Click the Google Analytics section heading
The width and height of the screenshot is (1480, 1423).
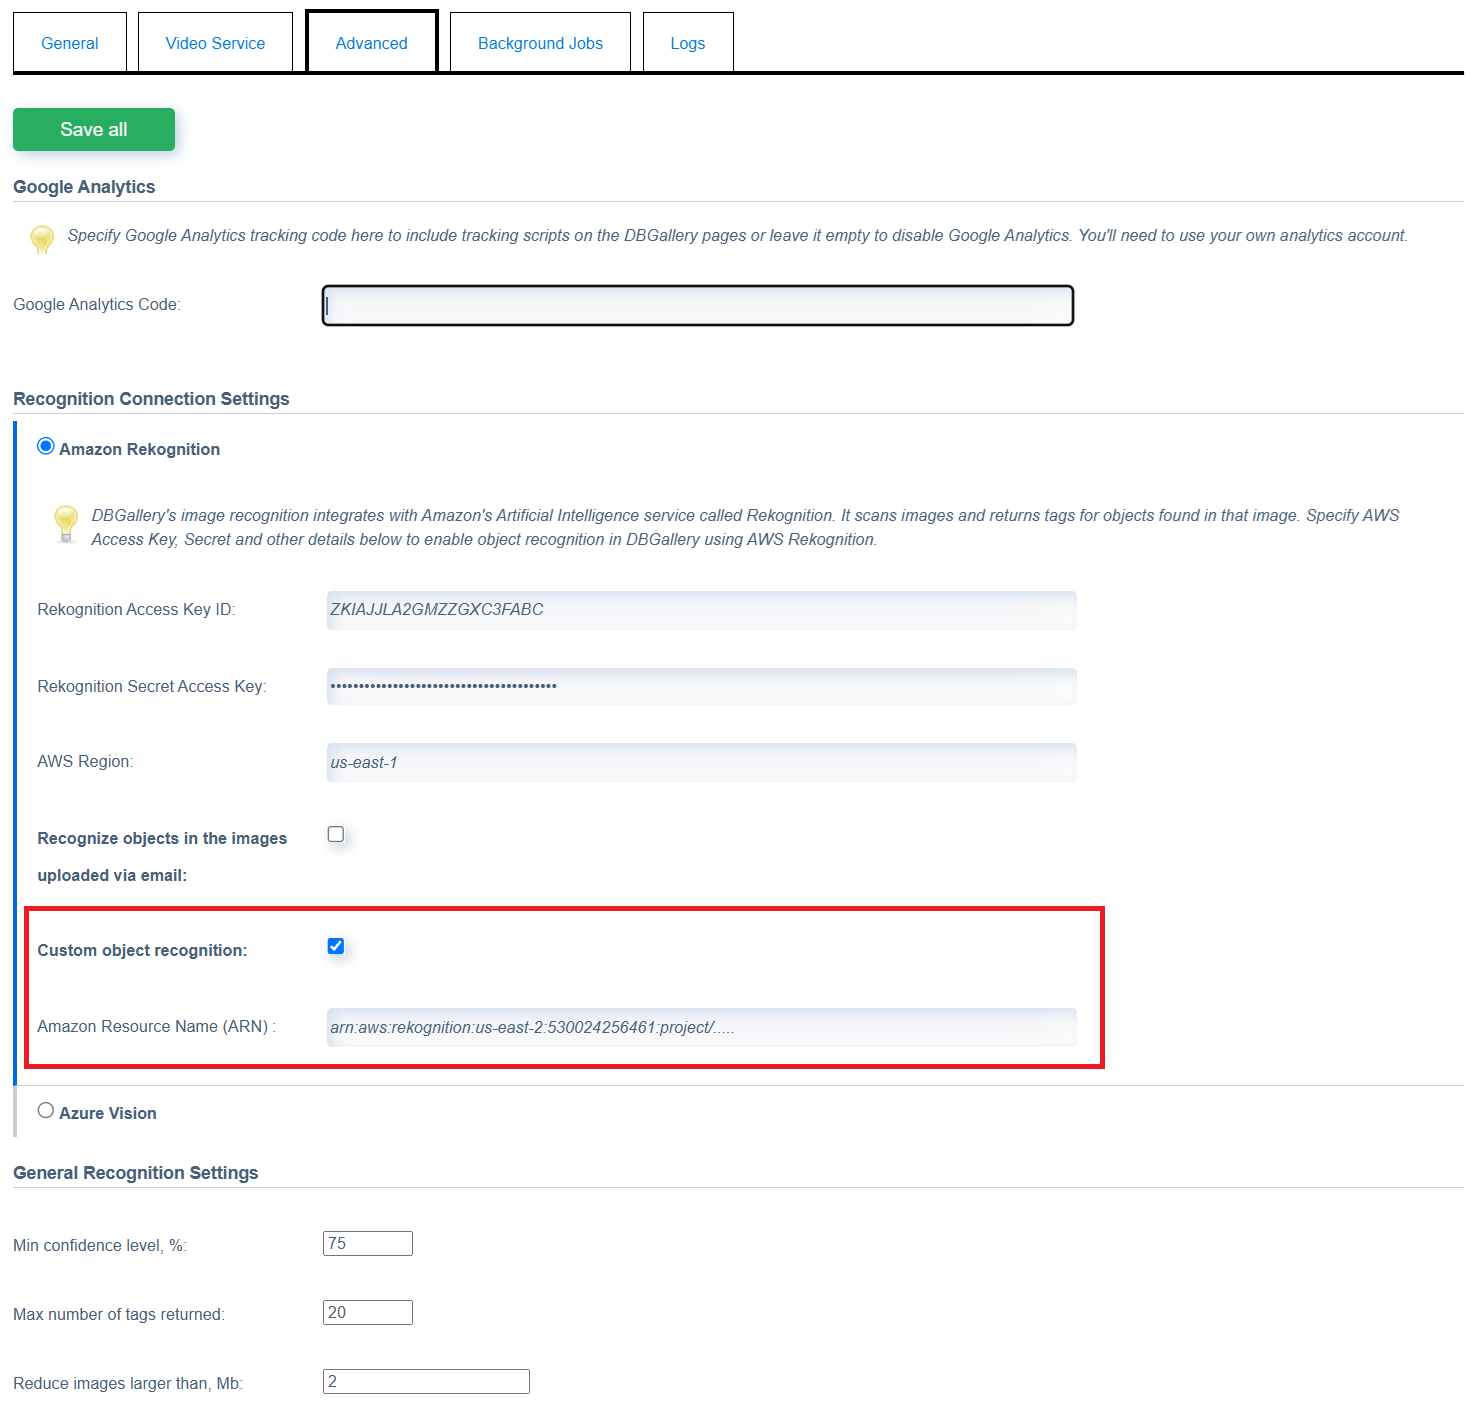[x=84, y=187]
